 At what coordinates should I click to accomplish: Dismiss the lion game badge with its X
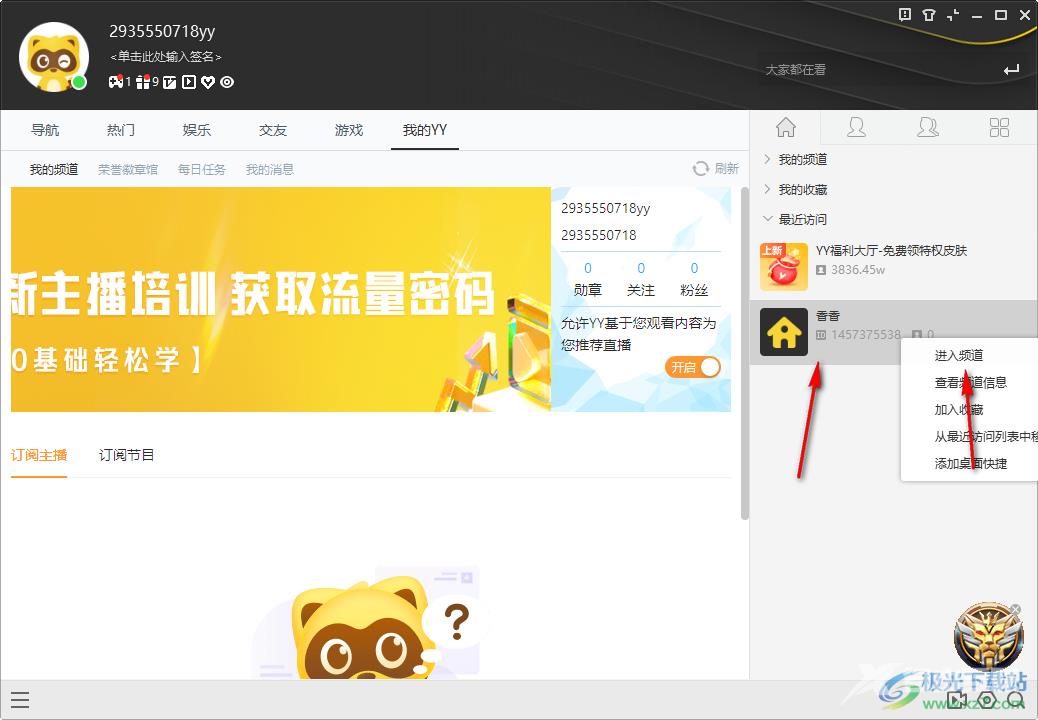coord(1015,609)
